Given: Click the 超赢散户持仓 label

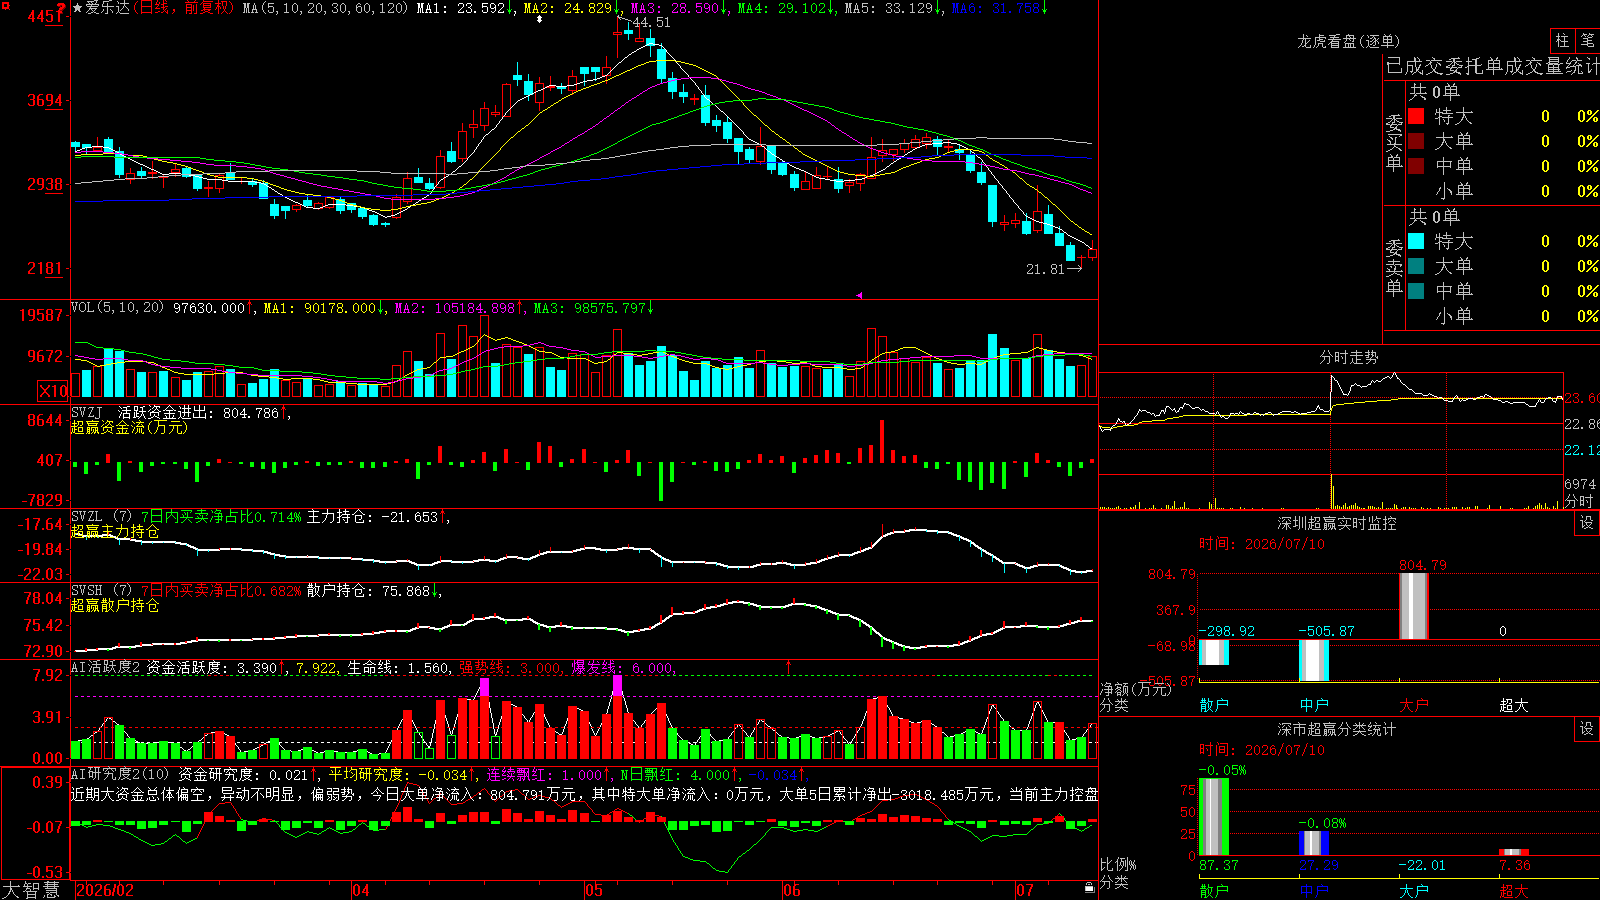Looking at the screenshot, I should (115, 606).
